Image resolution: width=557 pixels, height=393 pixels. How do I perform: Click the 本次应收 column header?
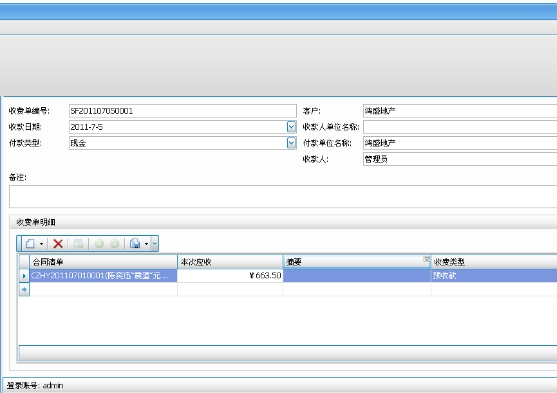[x=230, y=262]
